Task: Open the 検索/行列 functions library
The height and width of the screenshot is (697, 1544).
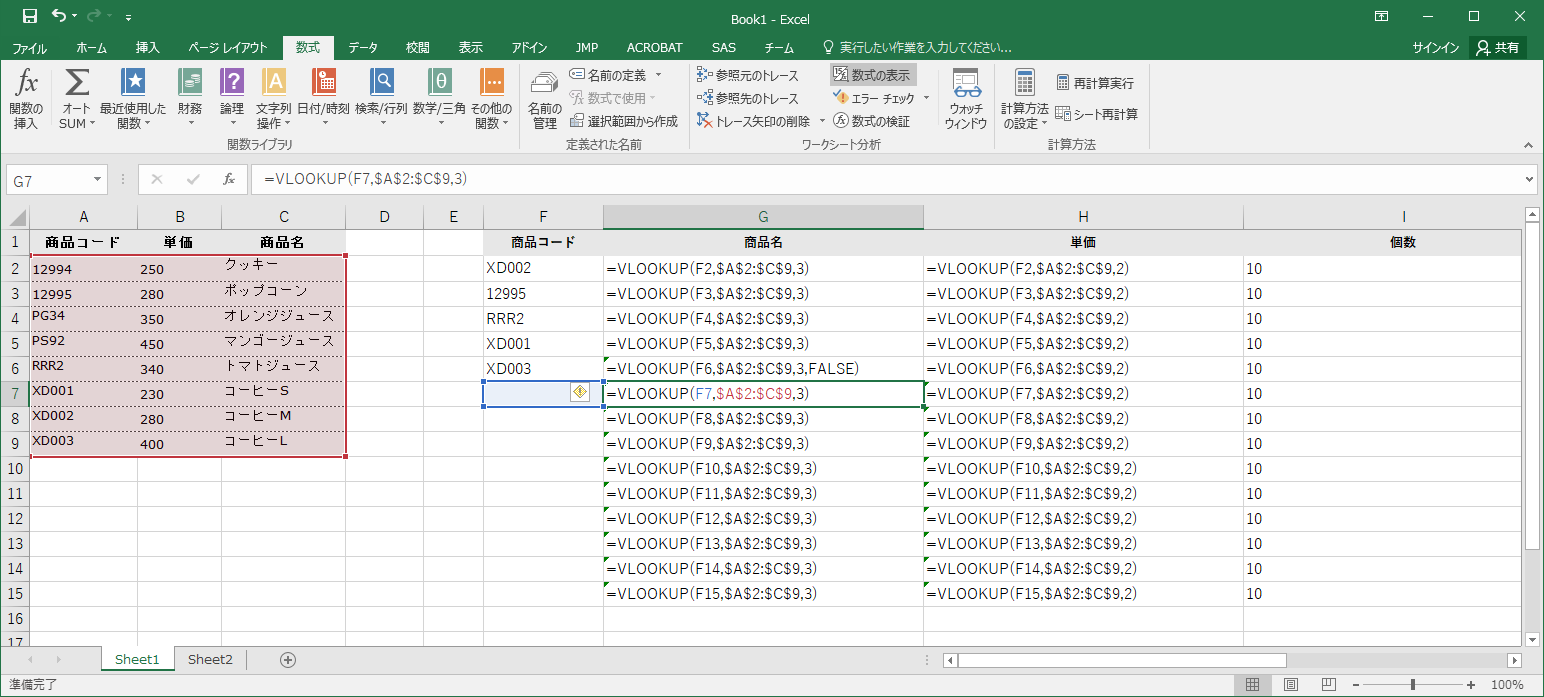Action: coord(381,98)
